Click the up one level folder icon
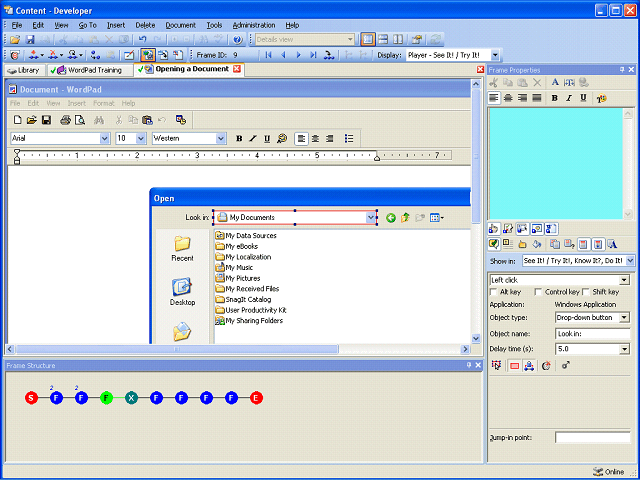 tap(405, 218)
